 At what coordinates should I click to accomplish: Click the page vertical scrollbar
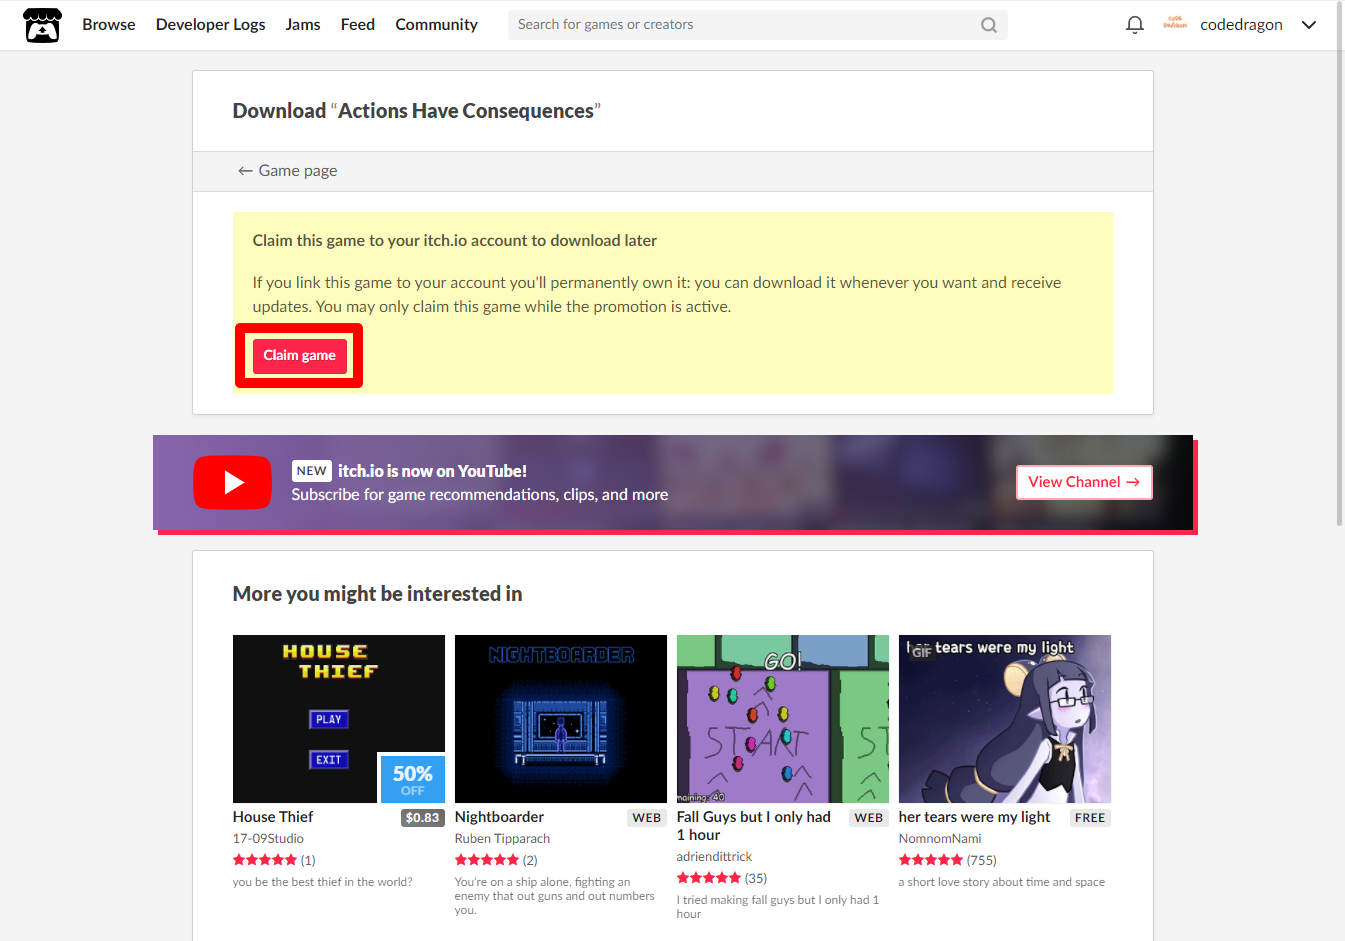tap(1340, 265)
